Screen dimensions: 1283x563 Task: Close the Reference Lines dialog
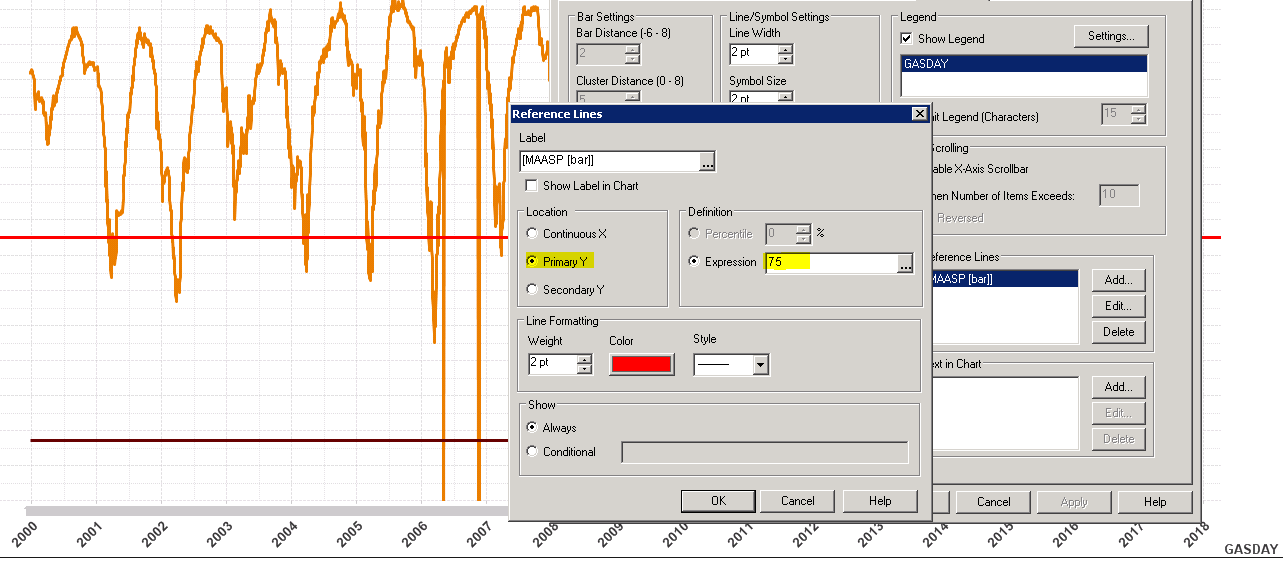tap(919, 114)
